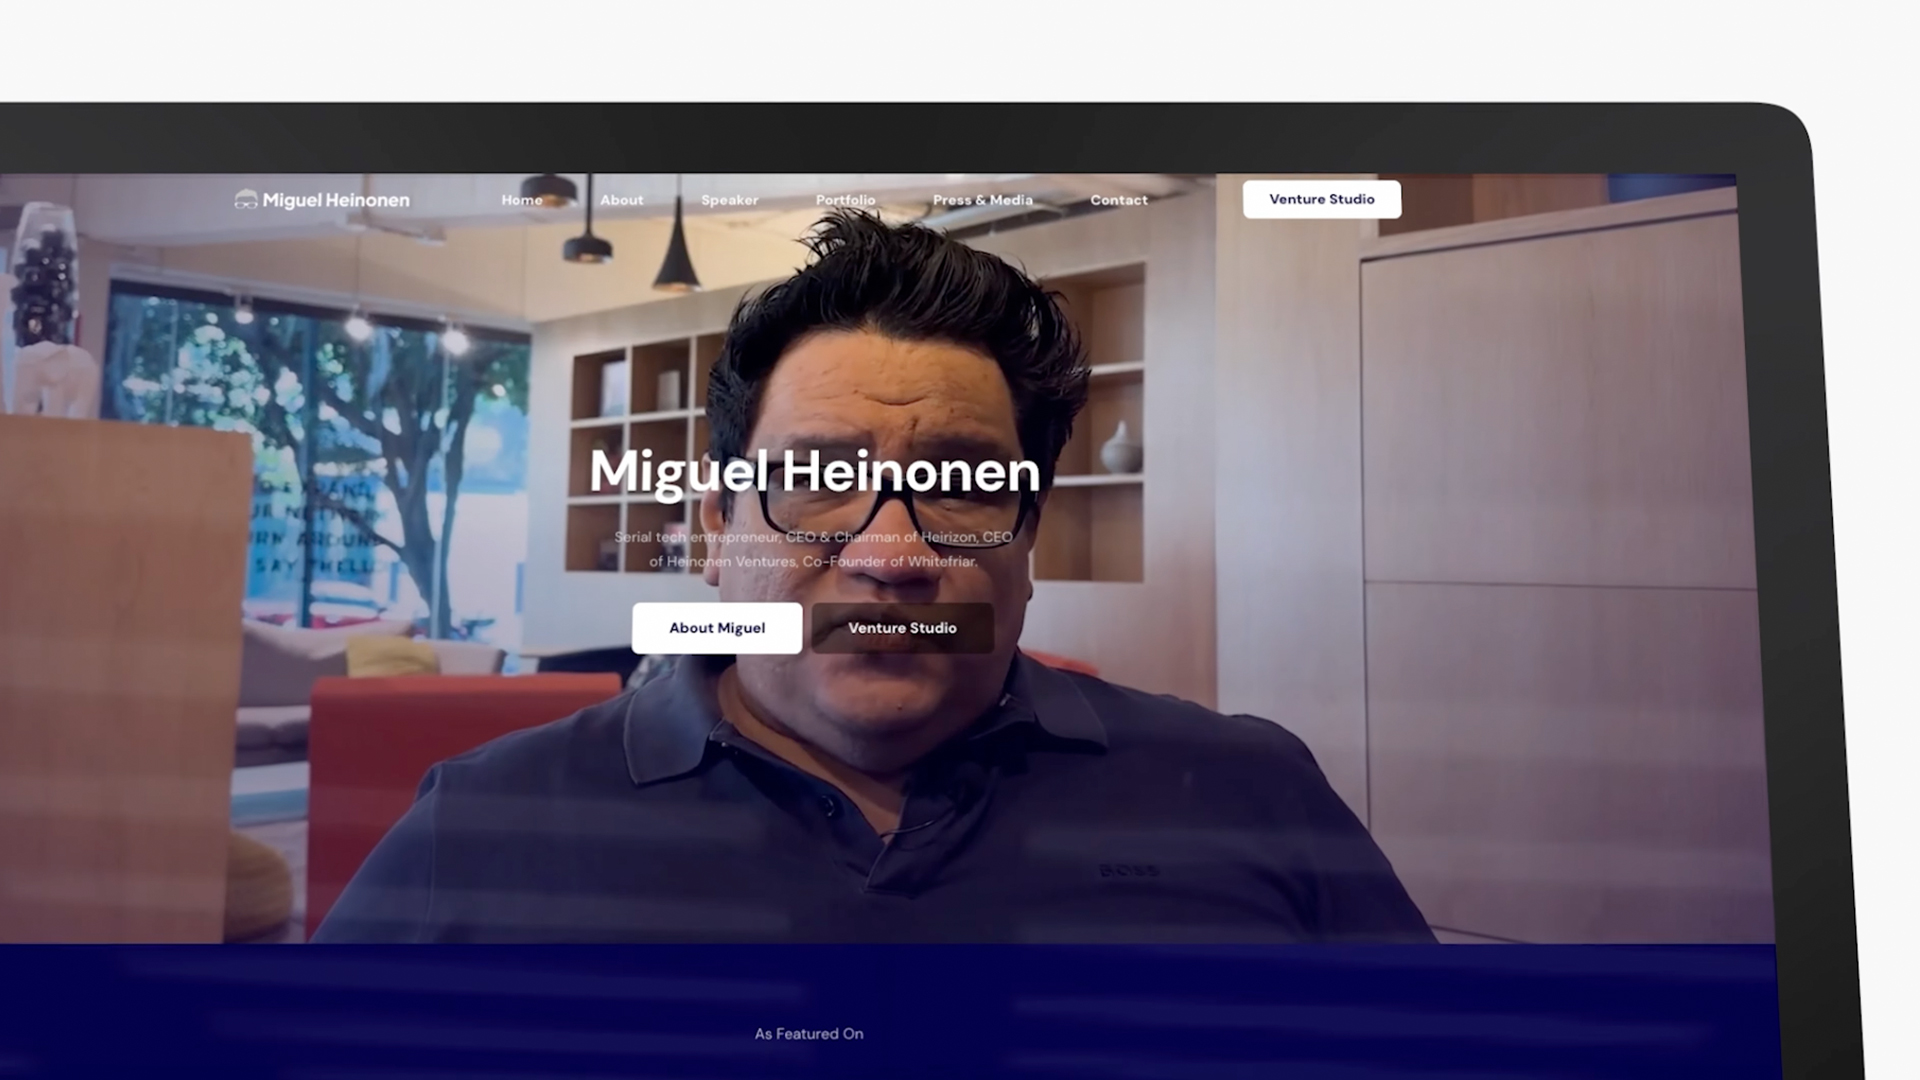This screenshot has height=1080, width=1920.
Task: Navigate to the Contact page
Action: pyautogui.click(x=1118, y=200)
